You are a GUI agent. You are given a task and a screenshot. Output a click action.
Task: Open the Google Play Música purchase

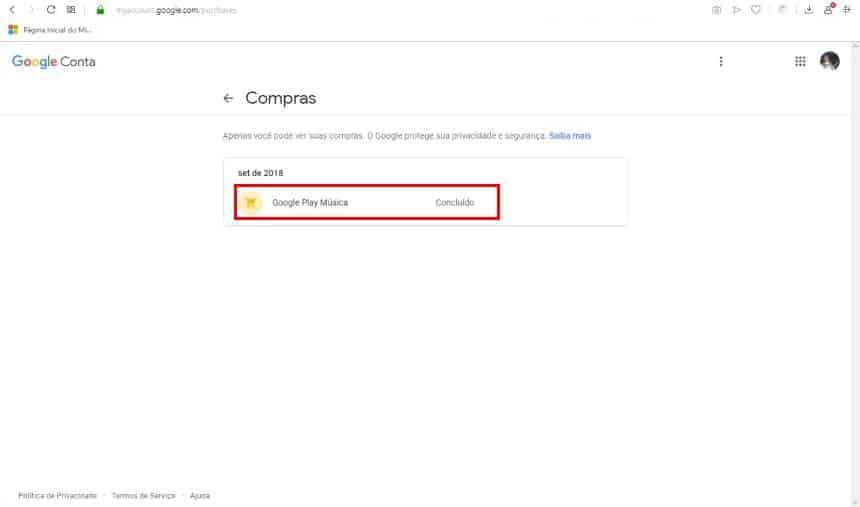(x=367, y=202)
